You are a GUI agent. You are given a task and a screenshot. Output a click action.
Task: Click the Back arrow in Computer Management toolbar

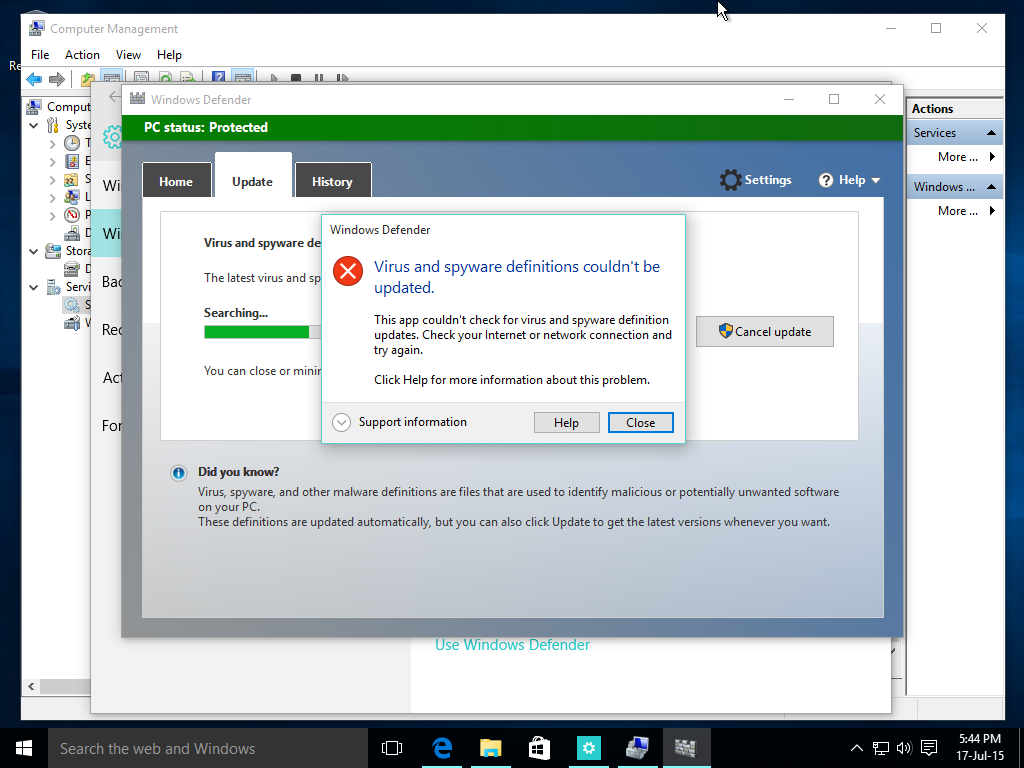(x=34, y=79)
